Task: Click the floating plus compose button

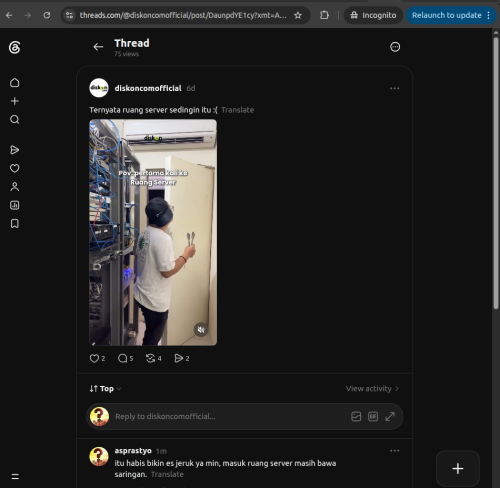Action: (458, 469)
